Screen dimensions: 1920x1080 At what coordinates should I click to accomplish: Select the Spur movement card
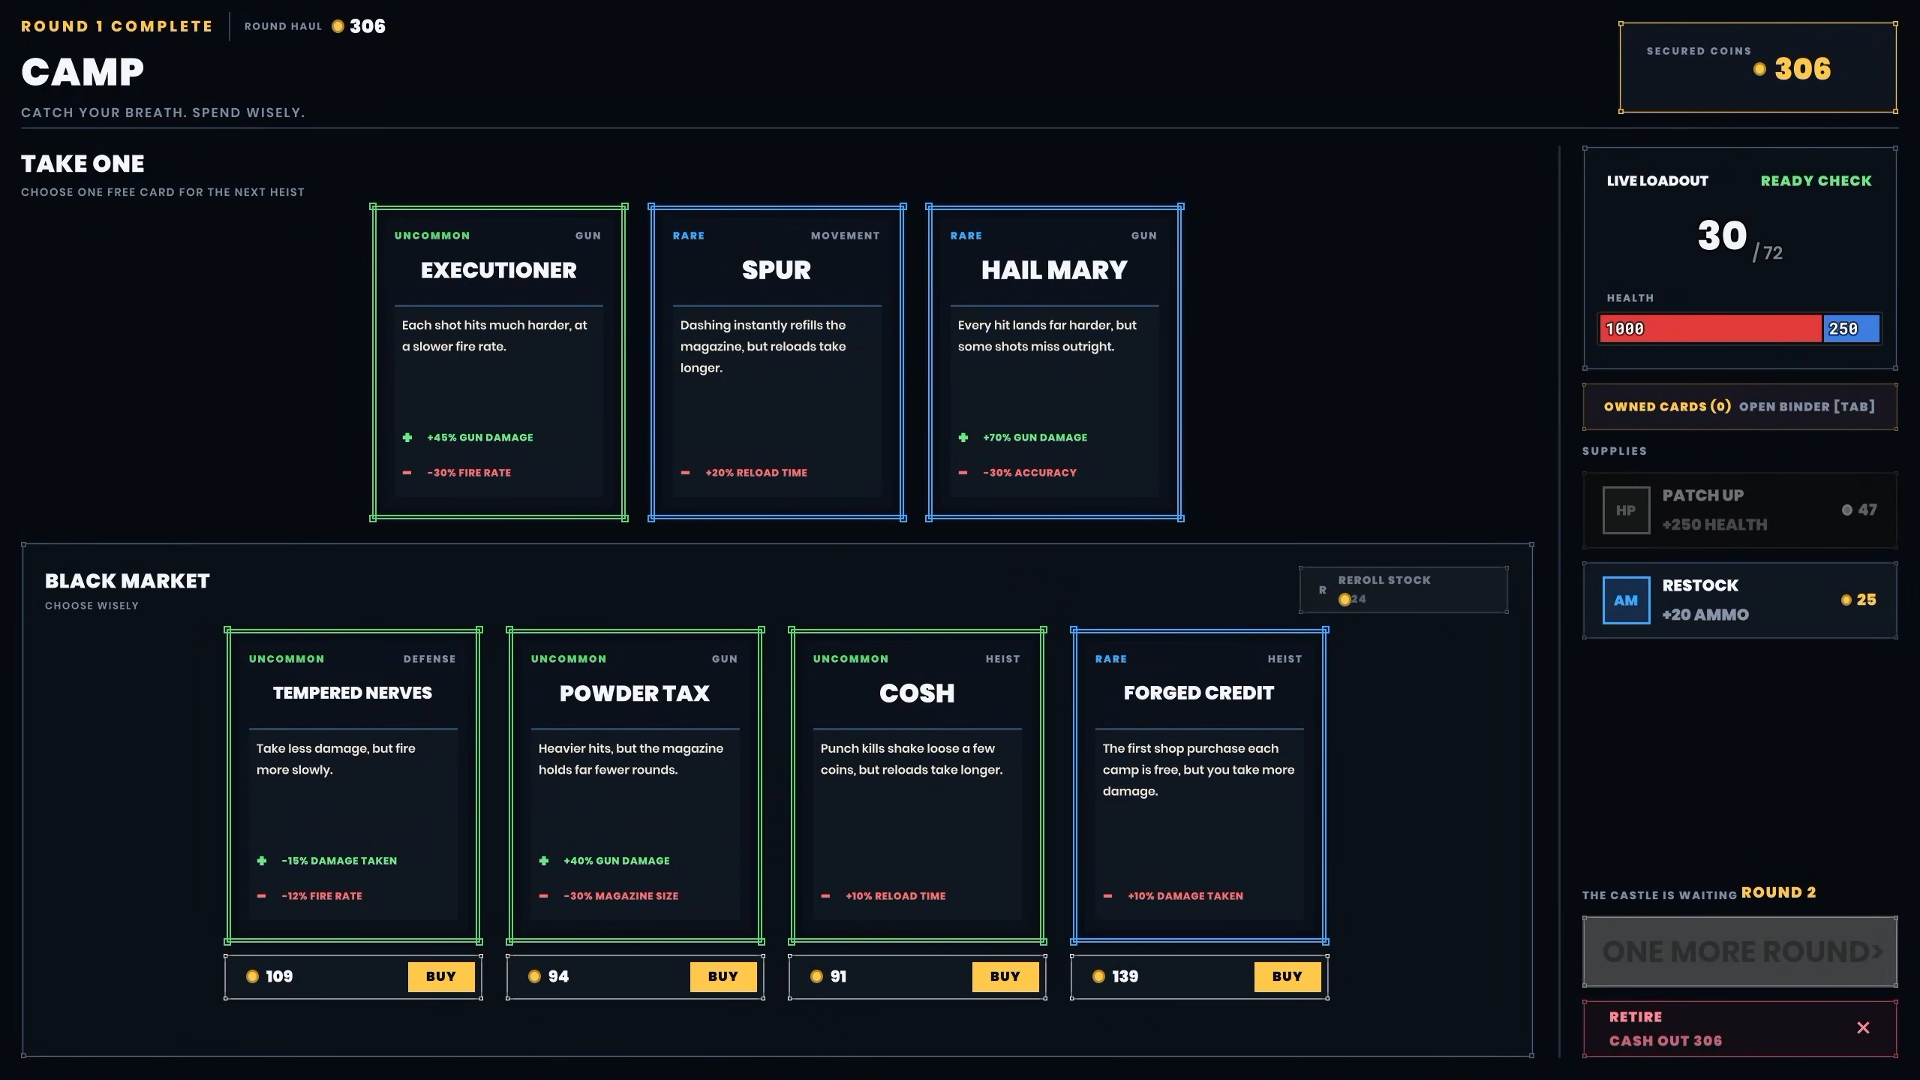[777, 362]
